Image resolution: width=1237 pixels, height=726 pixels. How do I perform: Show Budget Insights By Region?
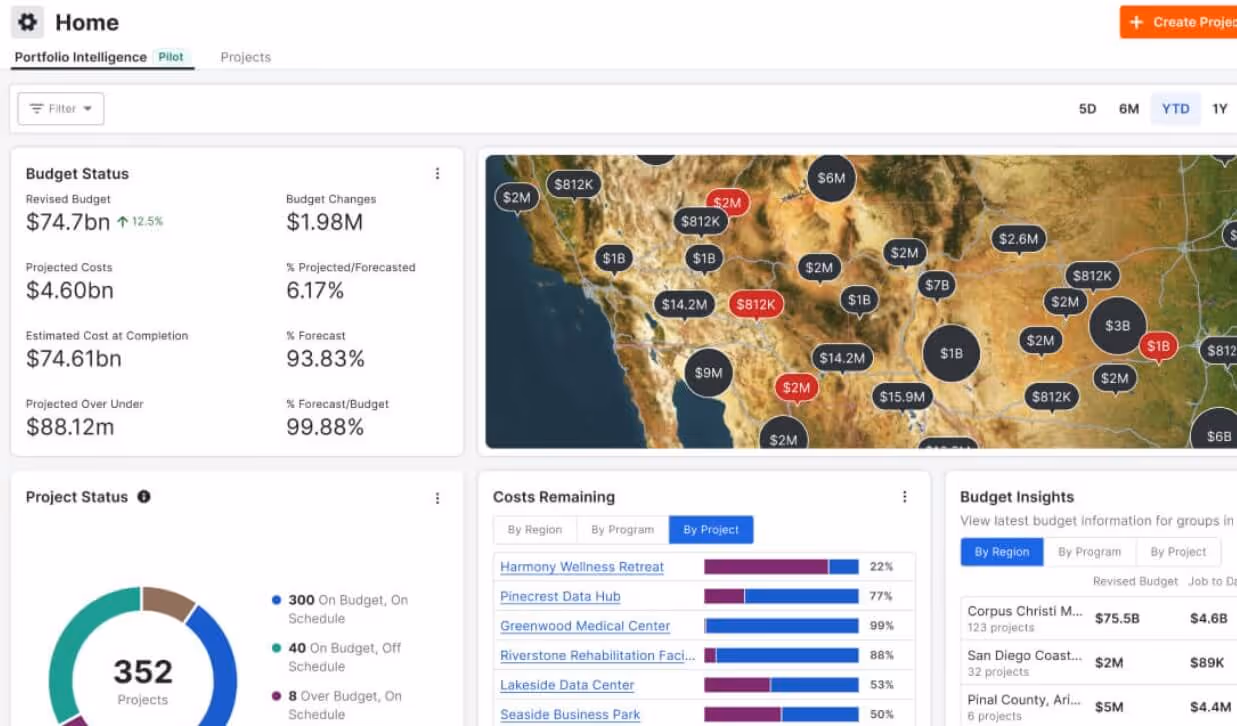click(1002, 551)
